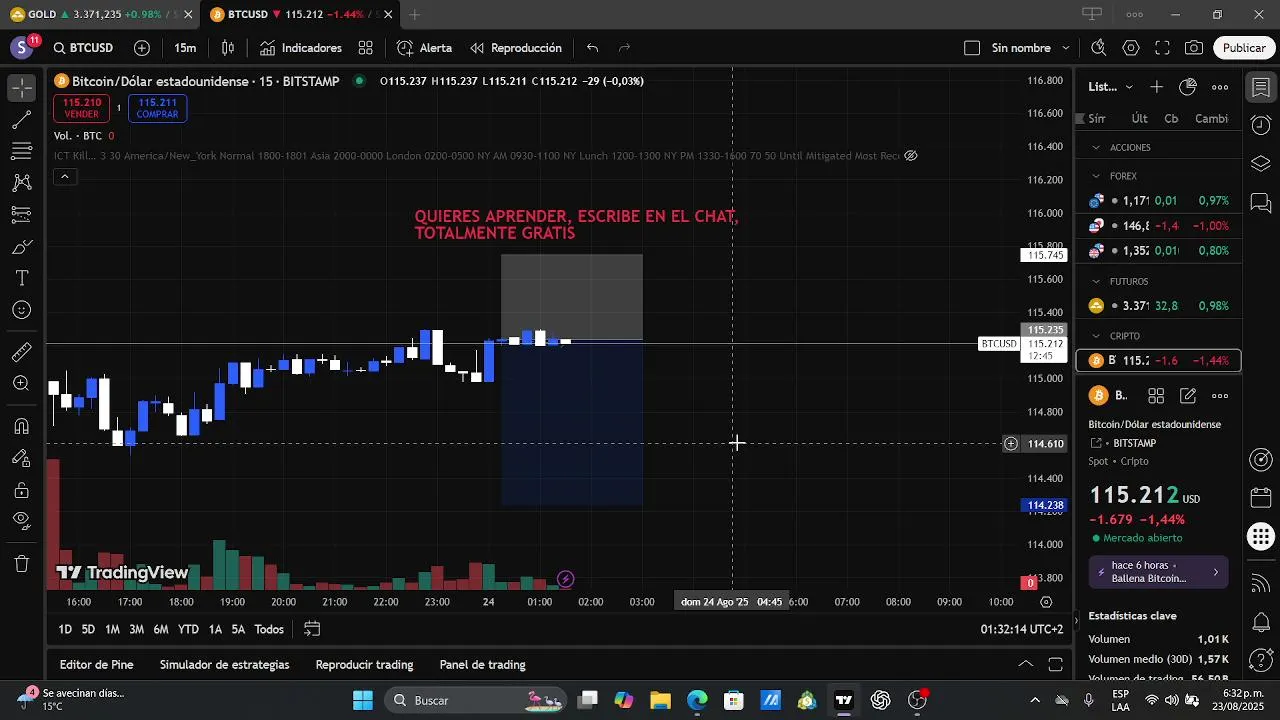Click the blue COMPRAR buy button
This screenshot has width=1280, height=720.
(157, 108)
